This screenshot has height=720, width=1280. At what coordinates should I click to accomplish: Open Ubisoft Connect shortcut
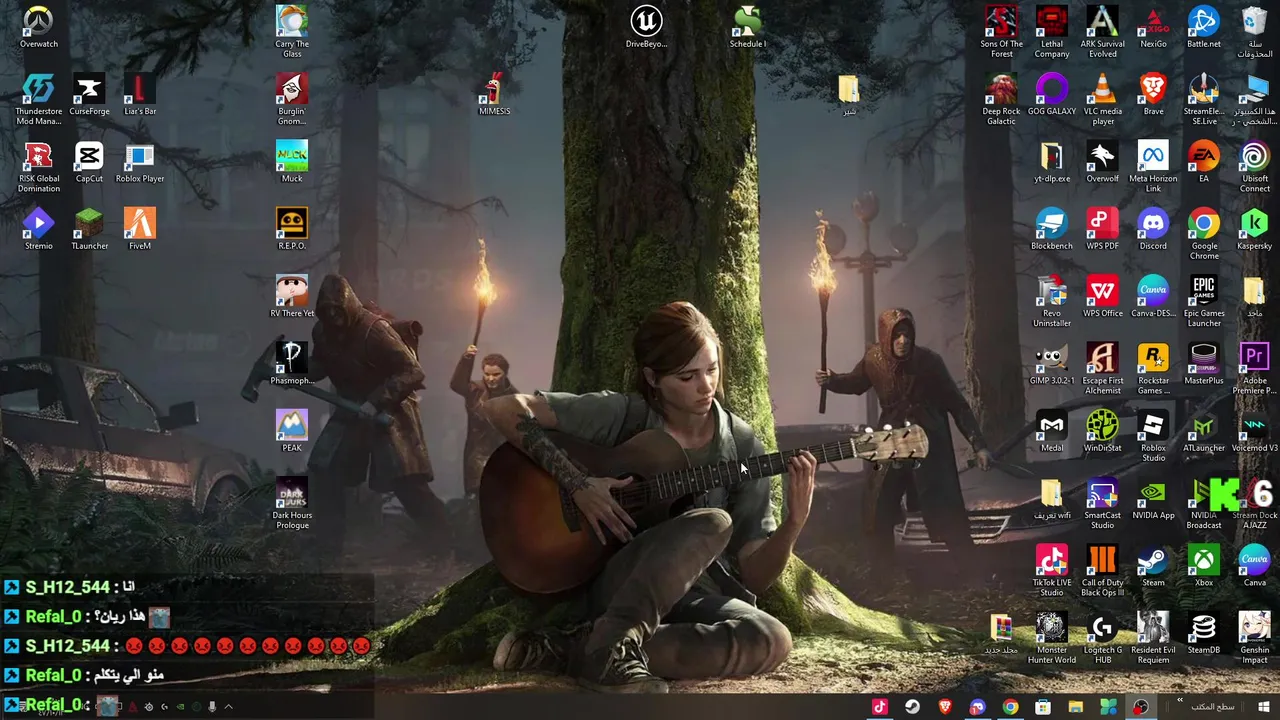(1254, 166)
